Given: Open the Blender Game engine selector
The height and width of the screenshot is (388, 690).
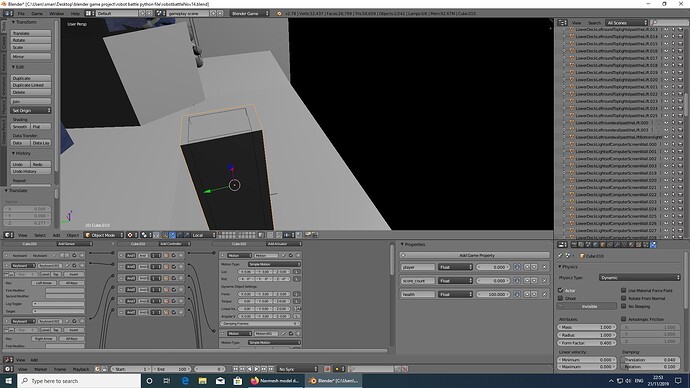Looking at the screenshot, I should pyautogui.click(x=250, y=14).
